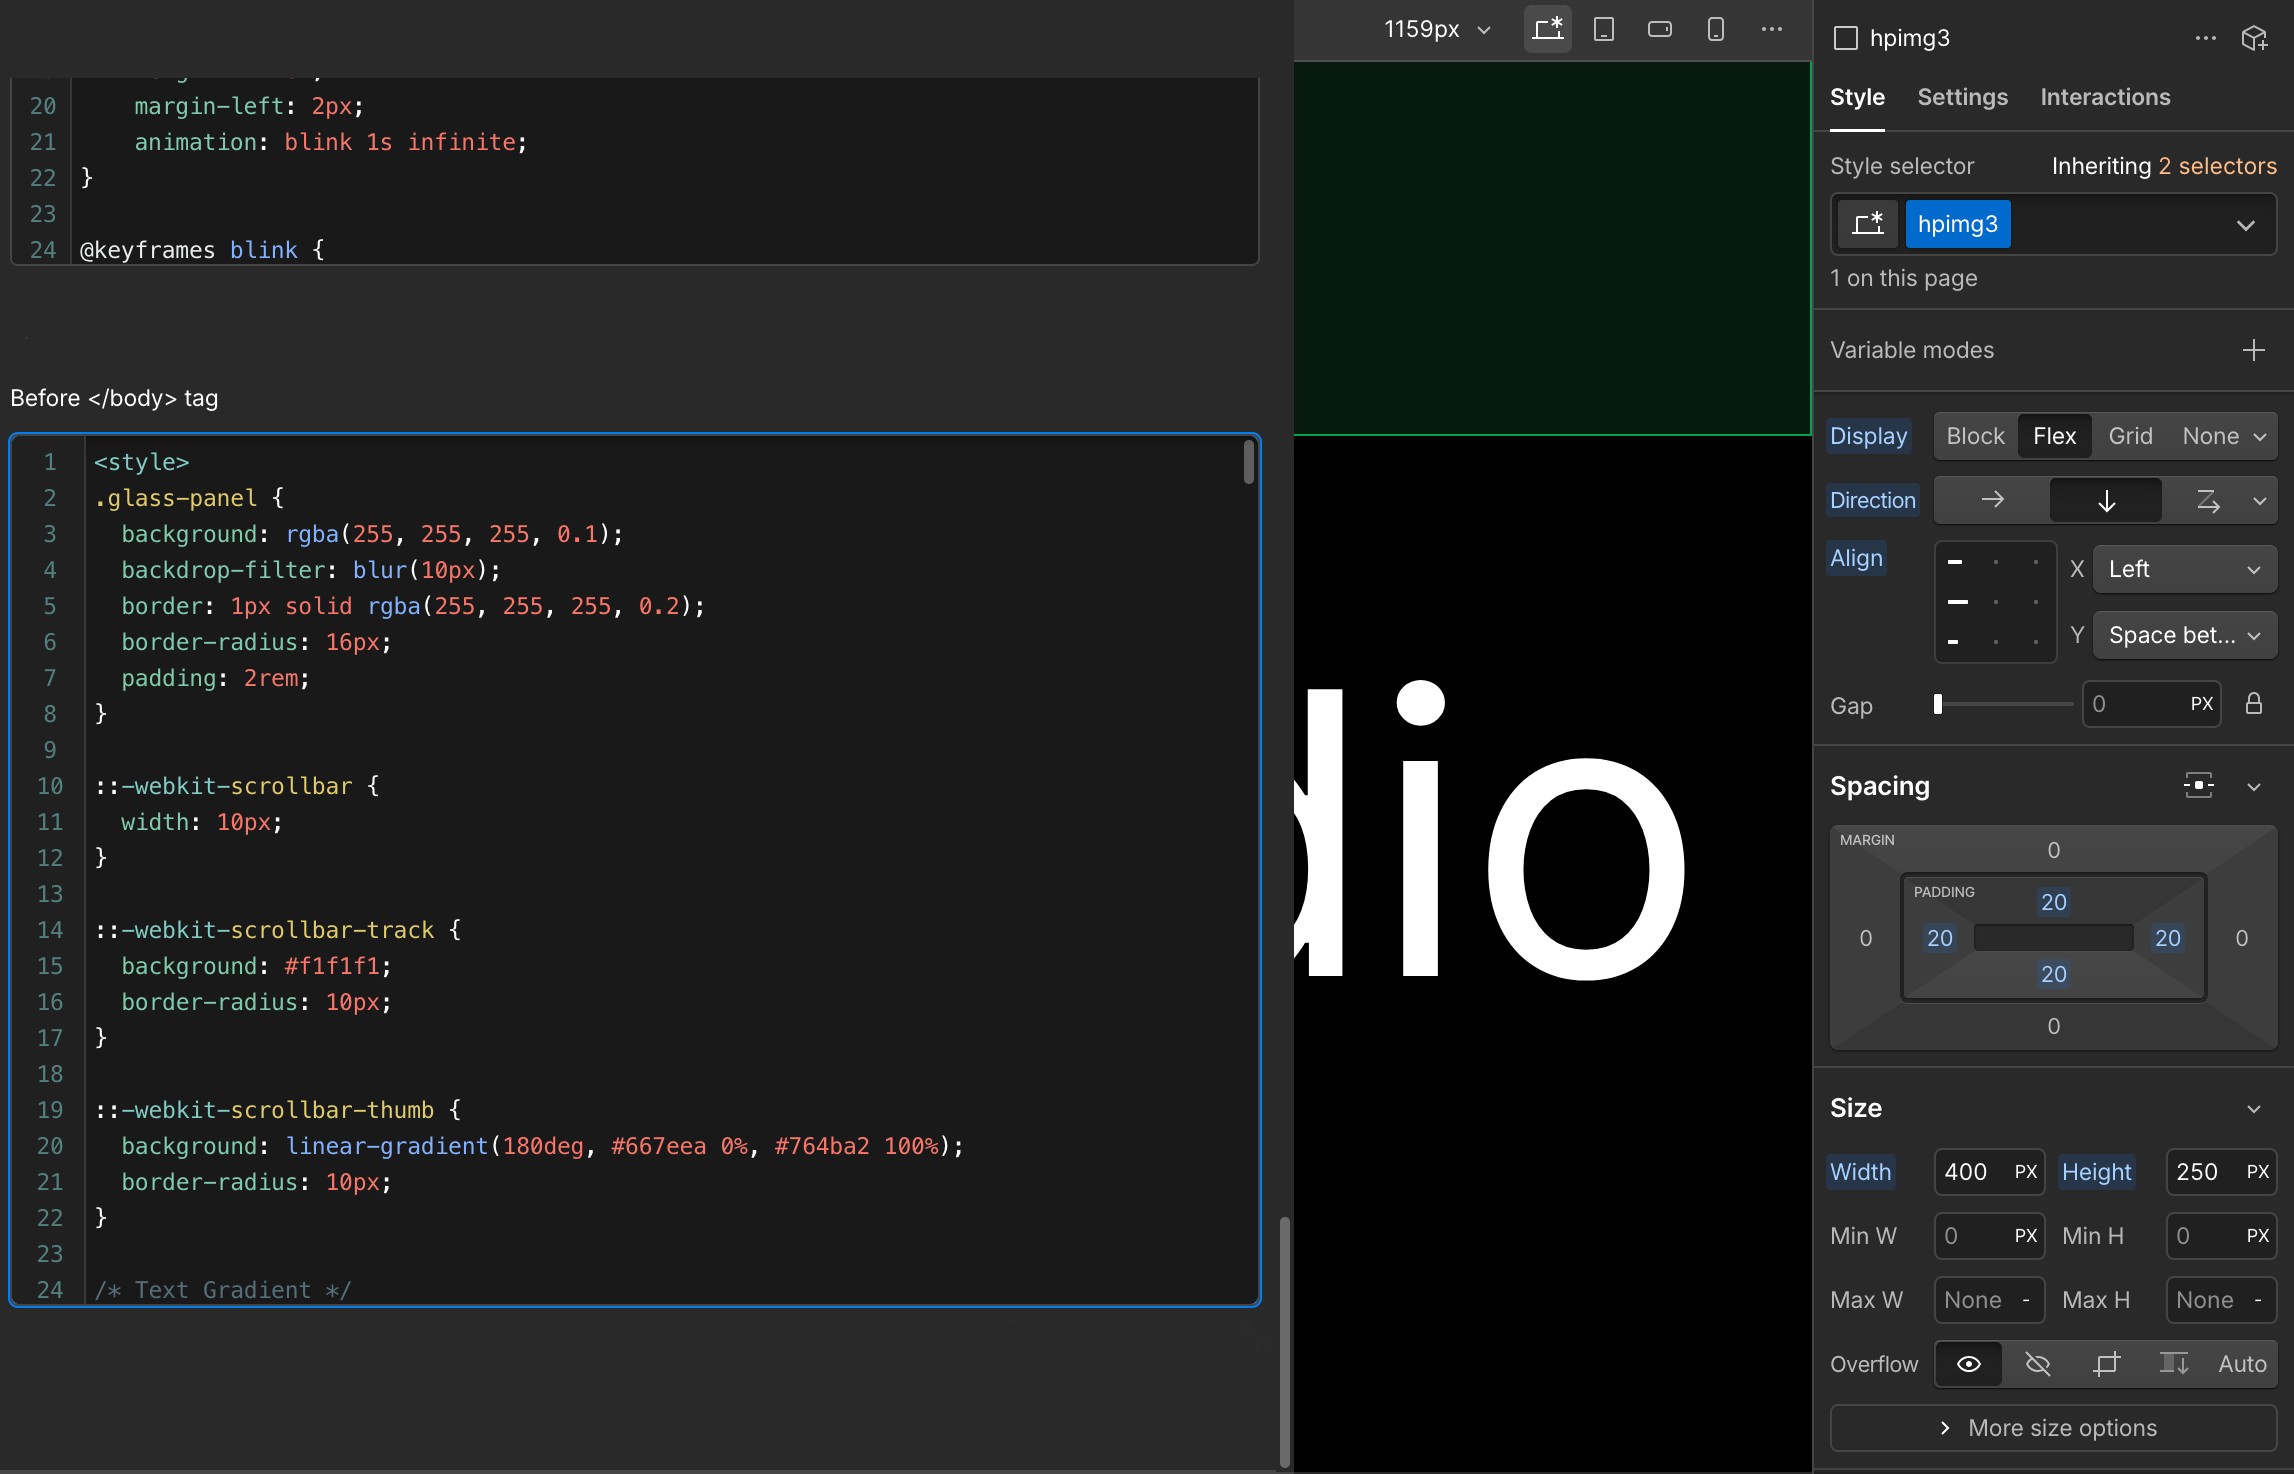This screenshot has height=1474, width=2294.
Task: Select the mobile portrait breakpoint icon
Action: (1715, 29)
